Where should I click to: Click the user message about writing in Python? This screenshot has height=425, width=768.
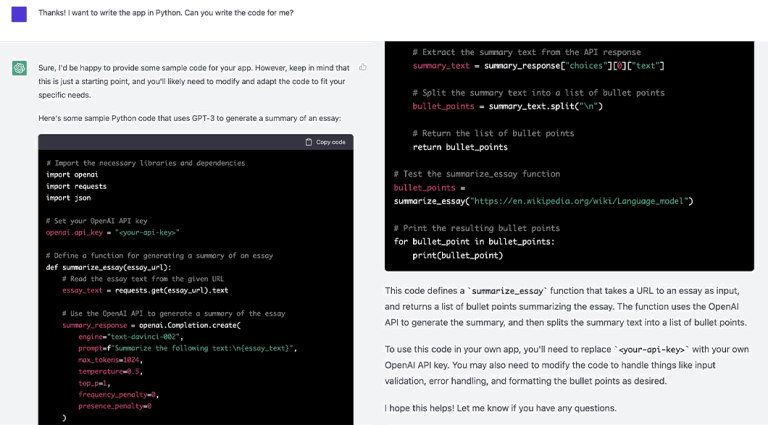point(173,11)
